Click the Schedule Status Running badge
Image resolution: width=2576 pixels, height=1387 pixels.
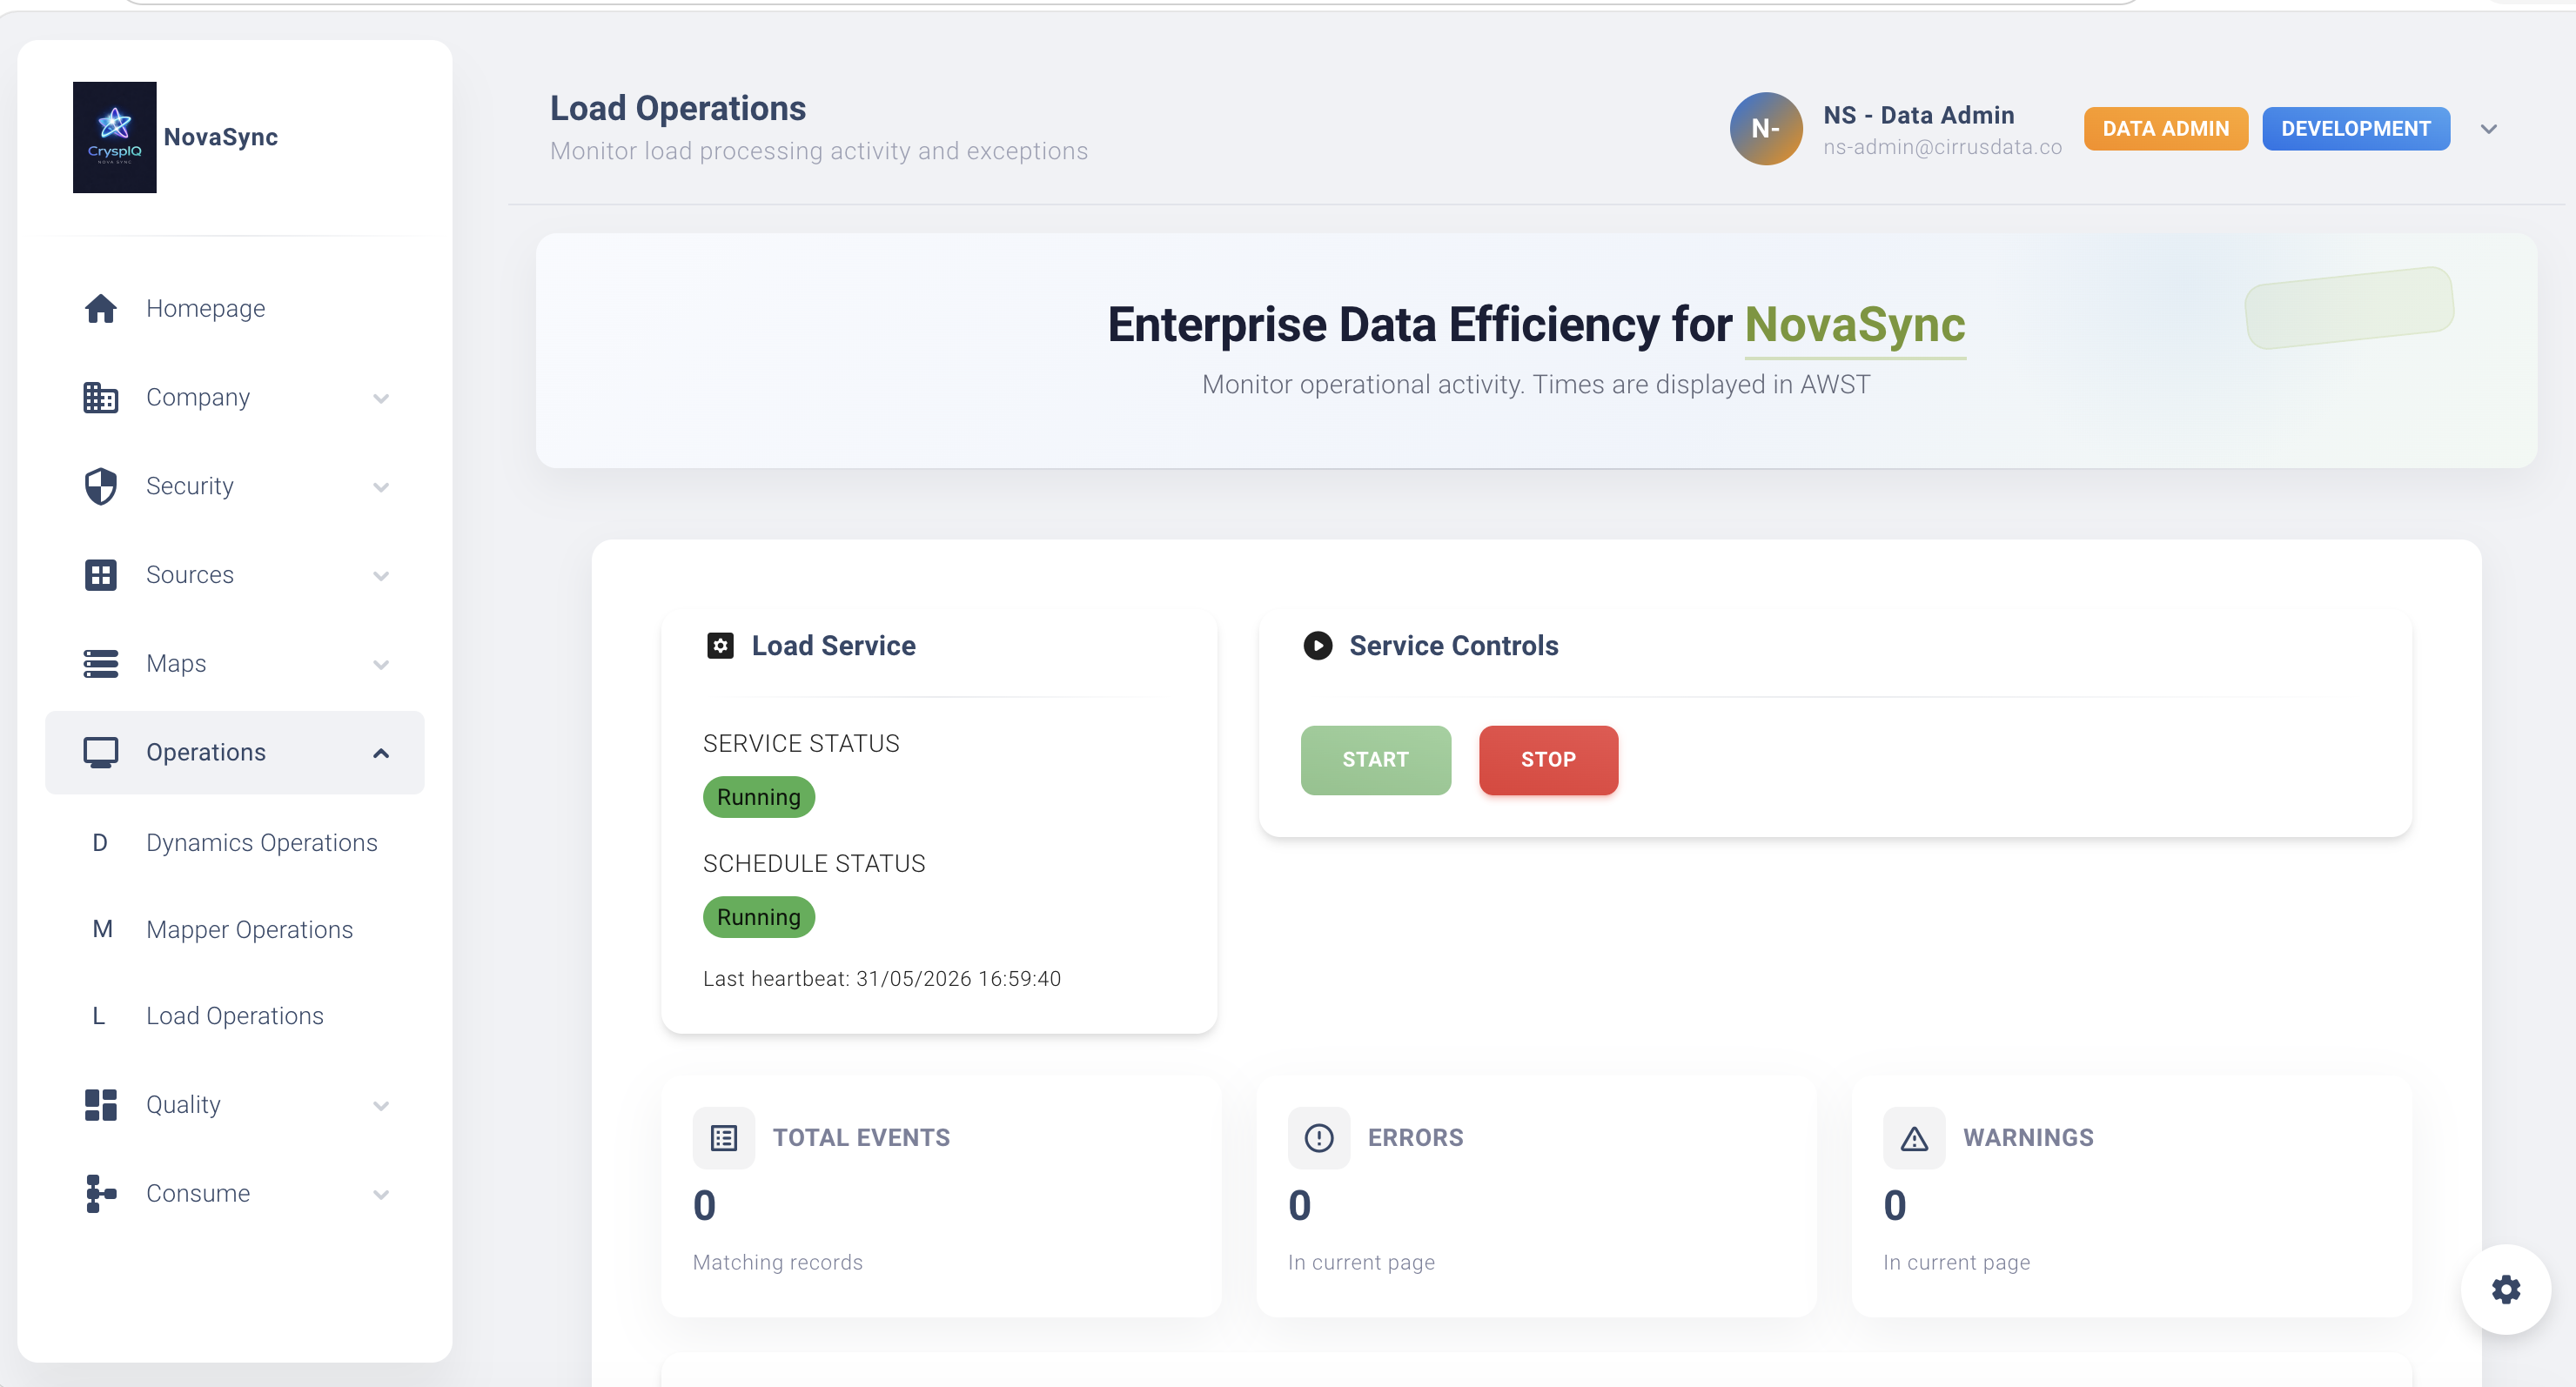click(x=759, y=917)
